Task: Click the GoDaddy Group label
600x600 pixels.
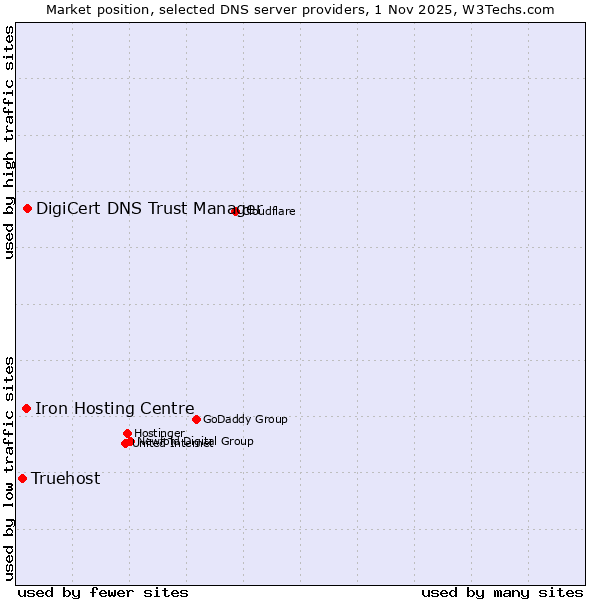Action: (245, 419)
